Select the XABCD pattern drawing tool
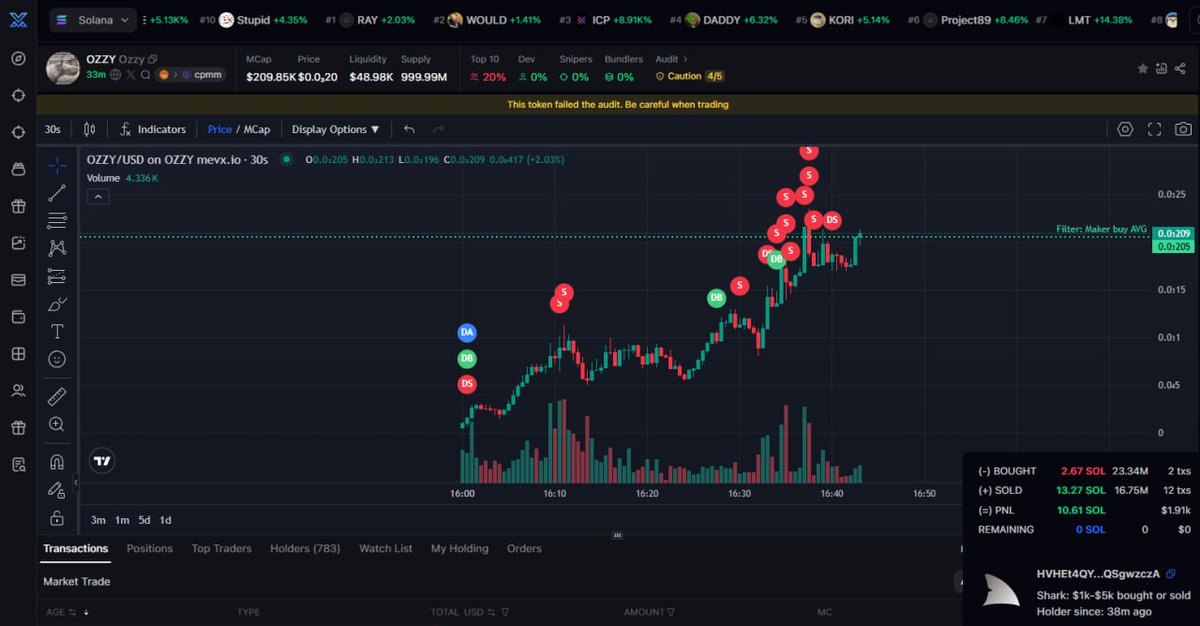Screen dimensions: 1200x626 point(57,248)
